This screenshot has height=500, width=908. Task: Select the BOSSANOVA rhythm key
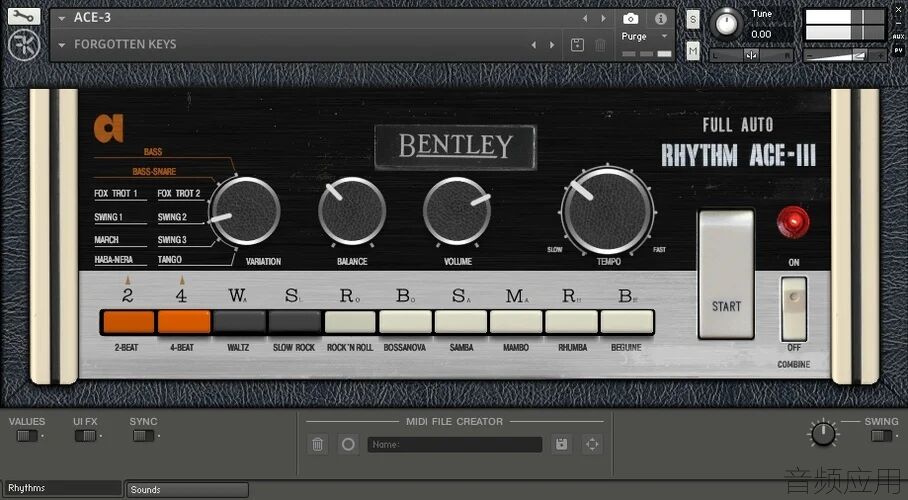pyautogui.click(x=405, y=322)
